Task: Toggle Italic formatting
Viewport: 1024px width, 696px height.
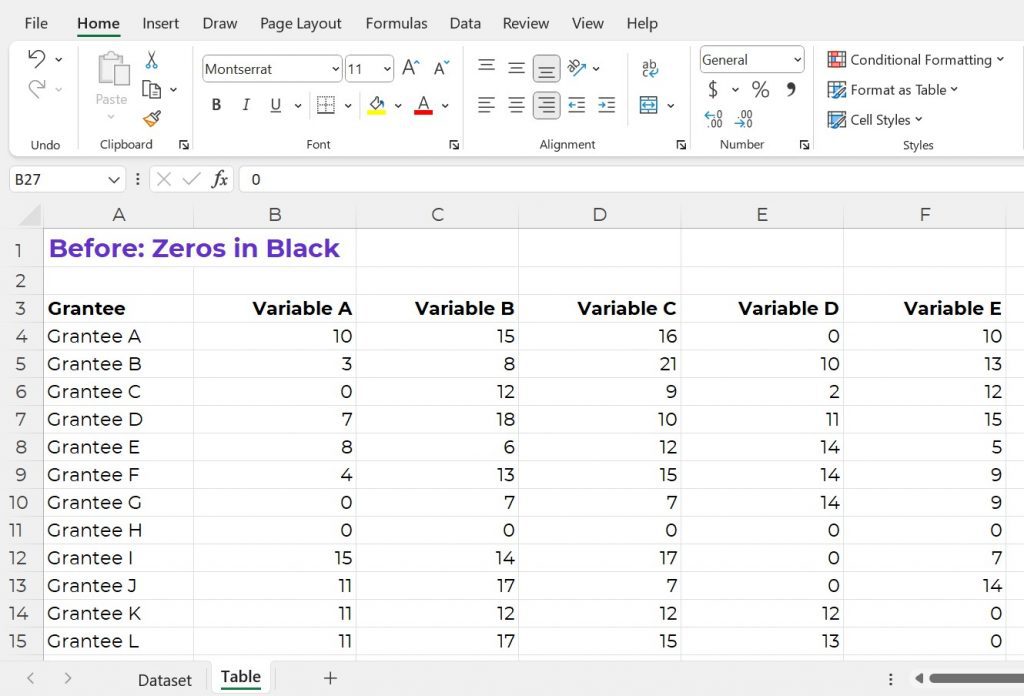Action: coord(246,105)
